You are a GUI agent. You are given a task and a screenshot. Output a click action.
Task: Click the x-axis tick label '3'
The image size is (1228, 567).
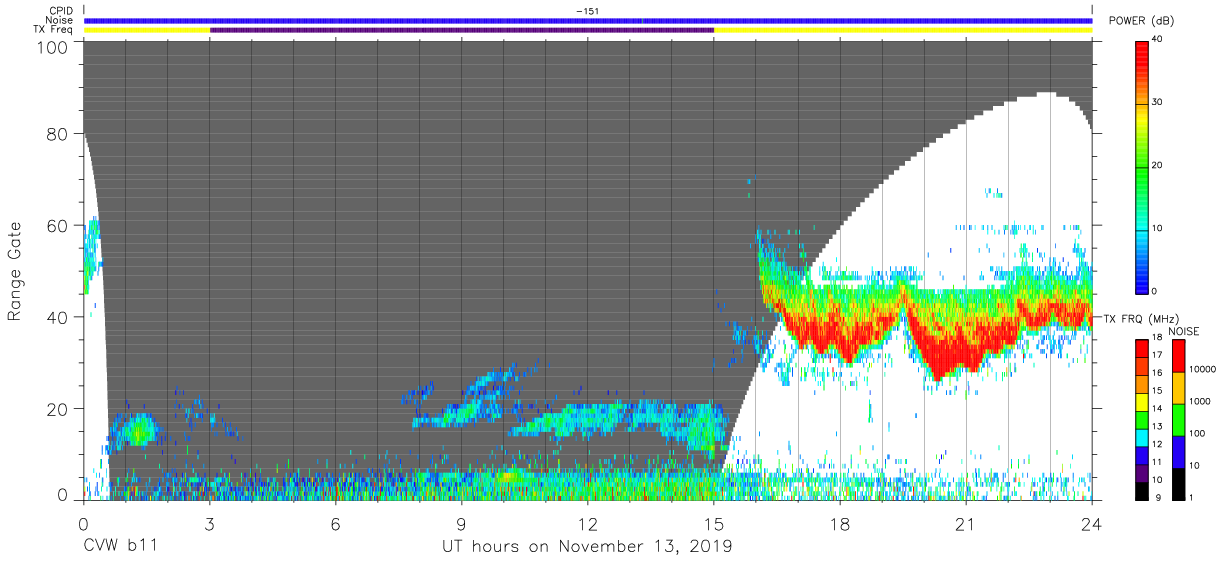tap(210, 523)
